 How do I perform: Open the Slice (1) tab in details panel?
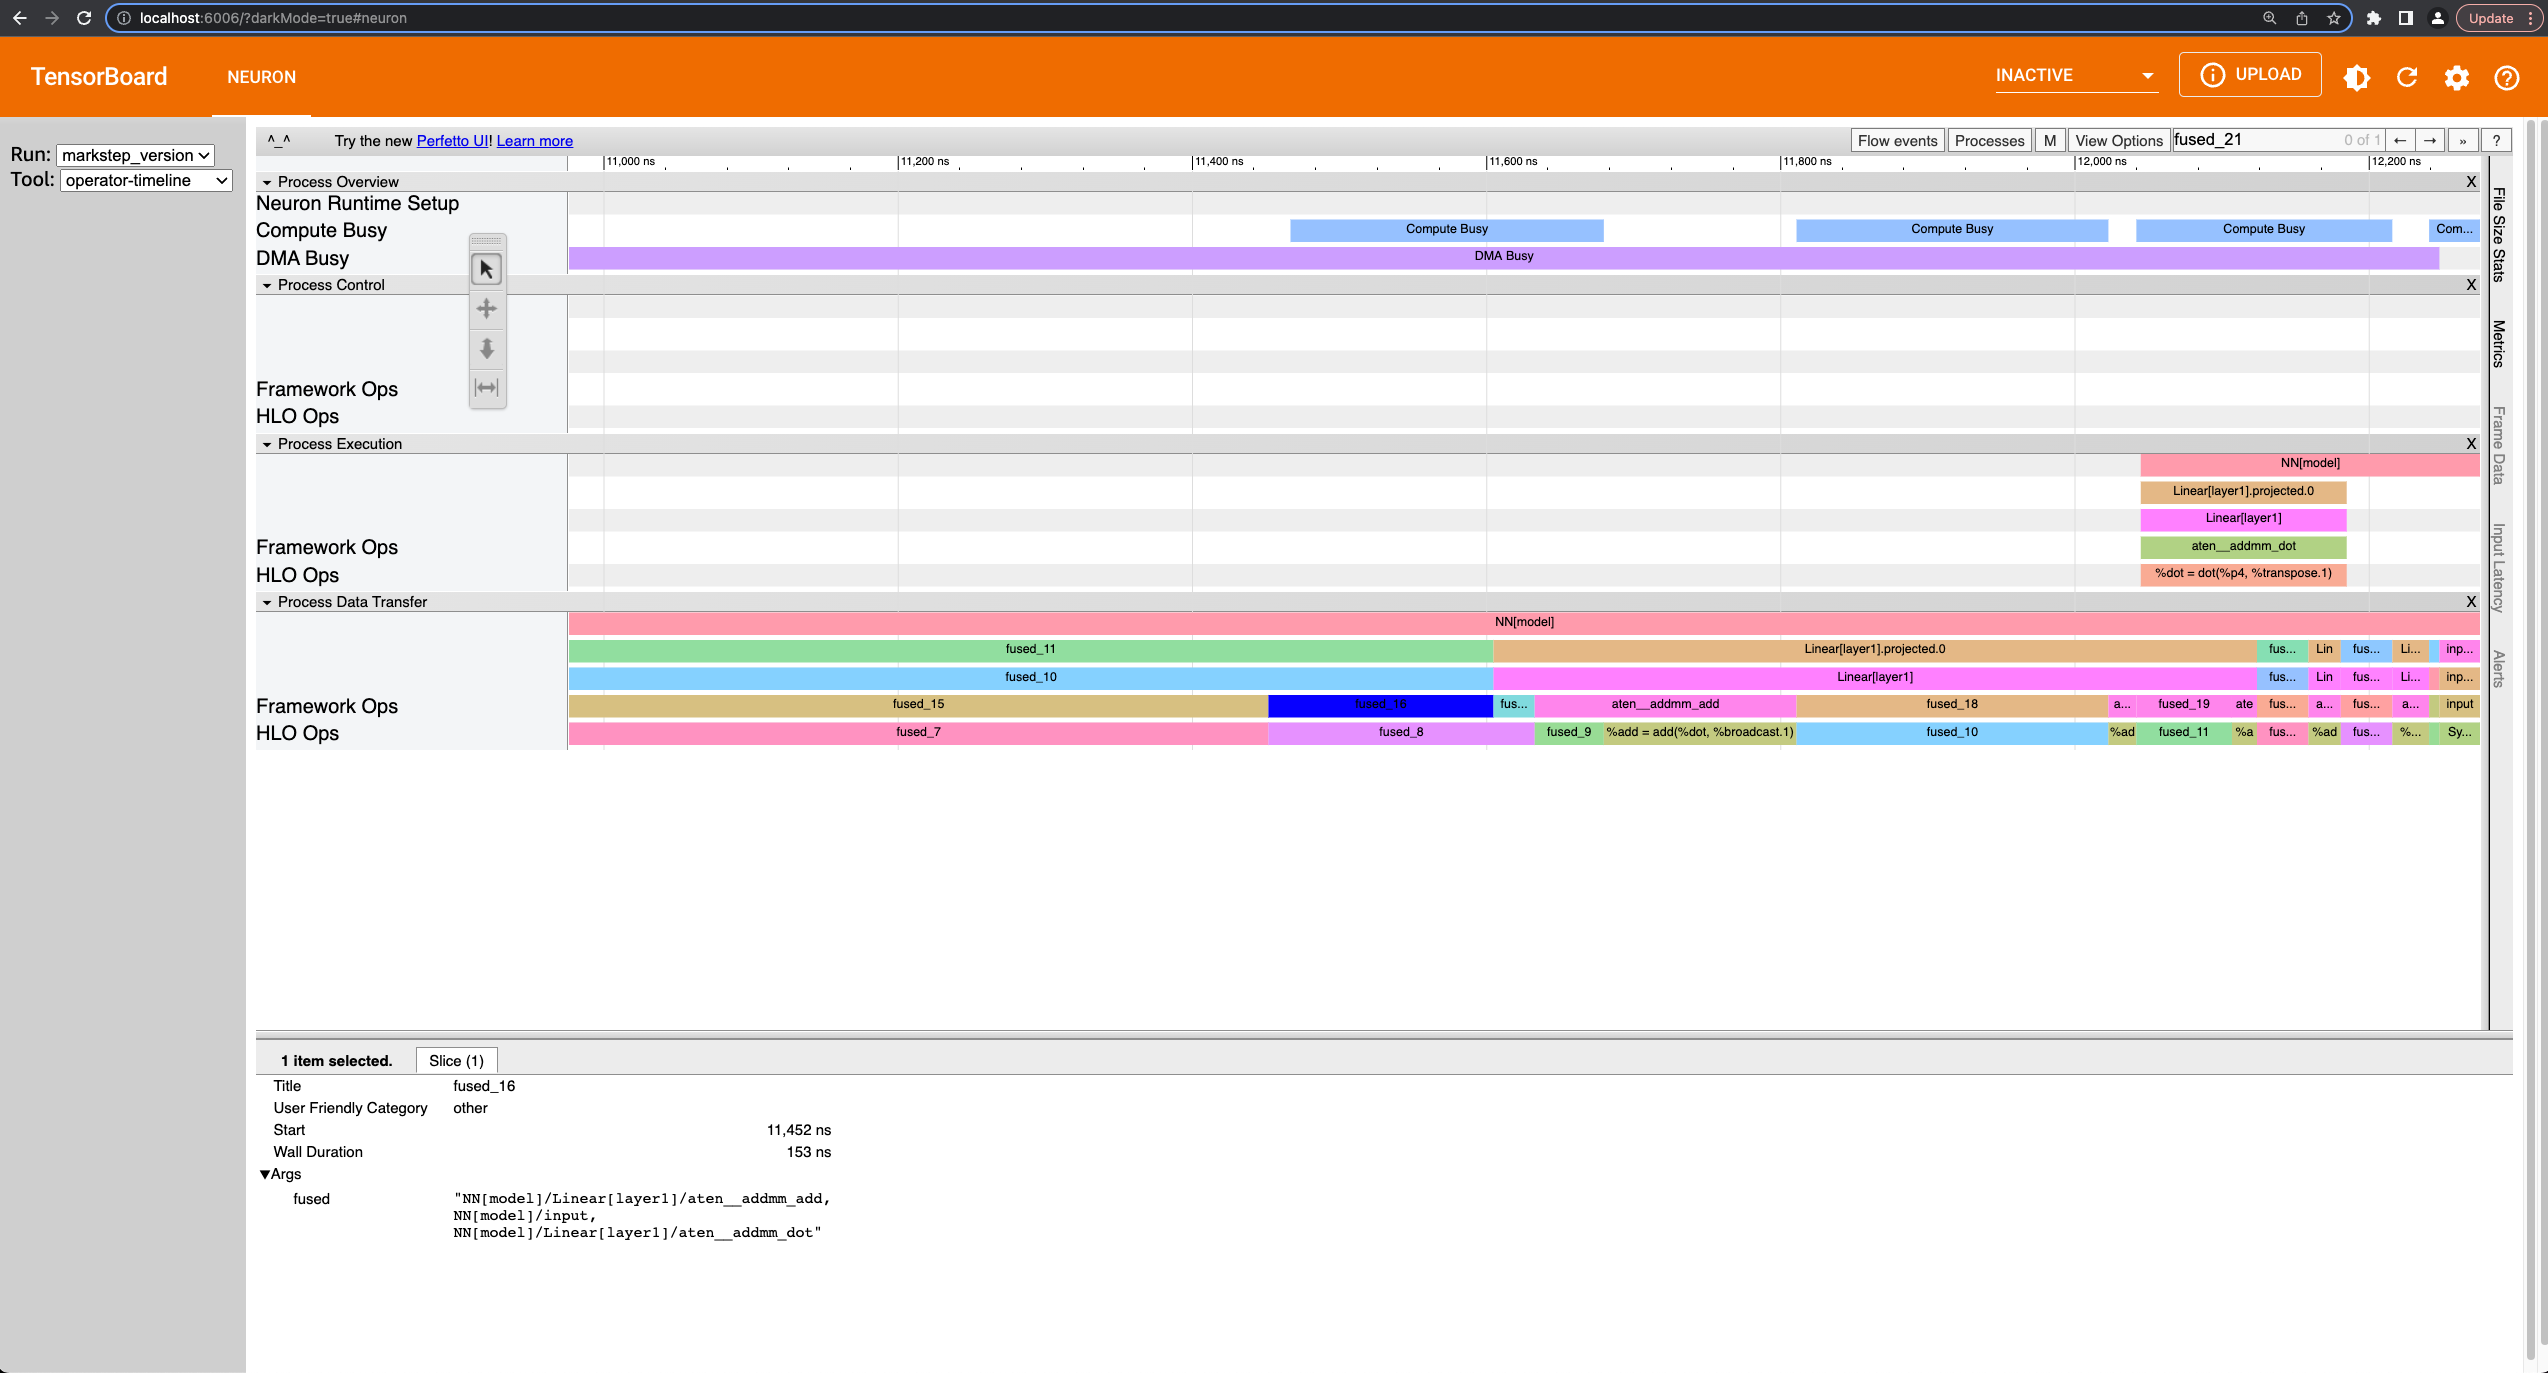456,1060
